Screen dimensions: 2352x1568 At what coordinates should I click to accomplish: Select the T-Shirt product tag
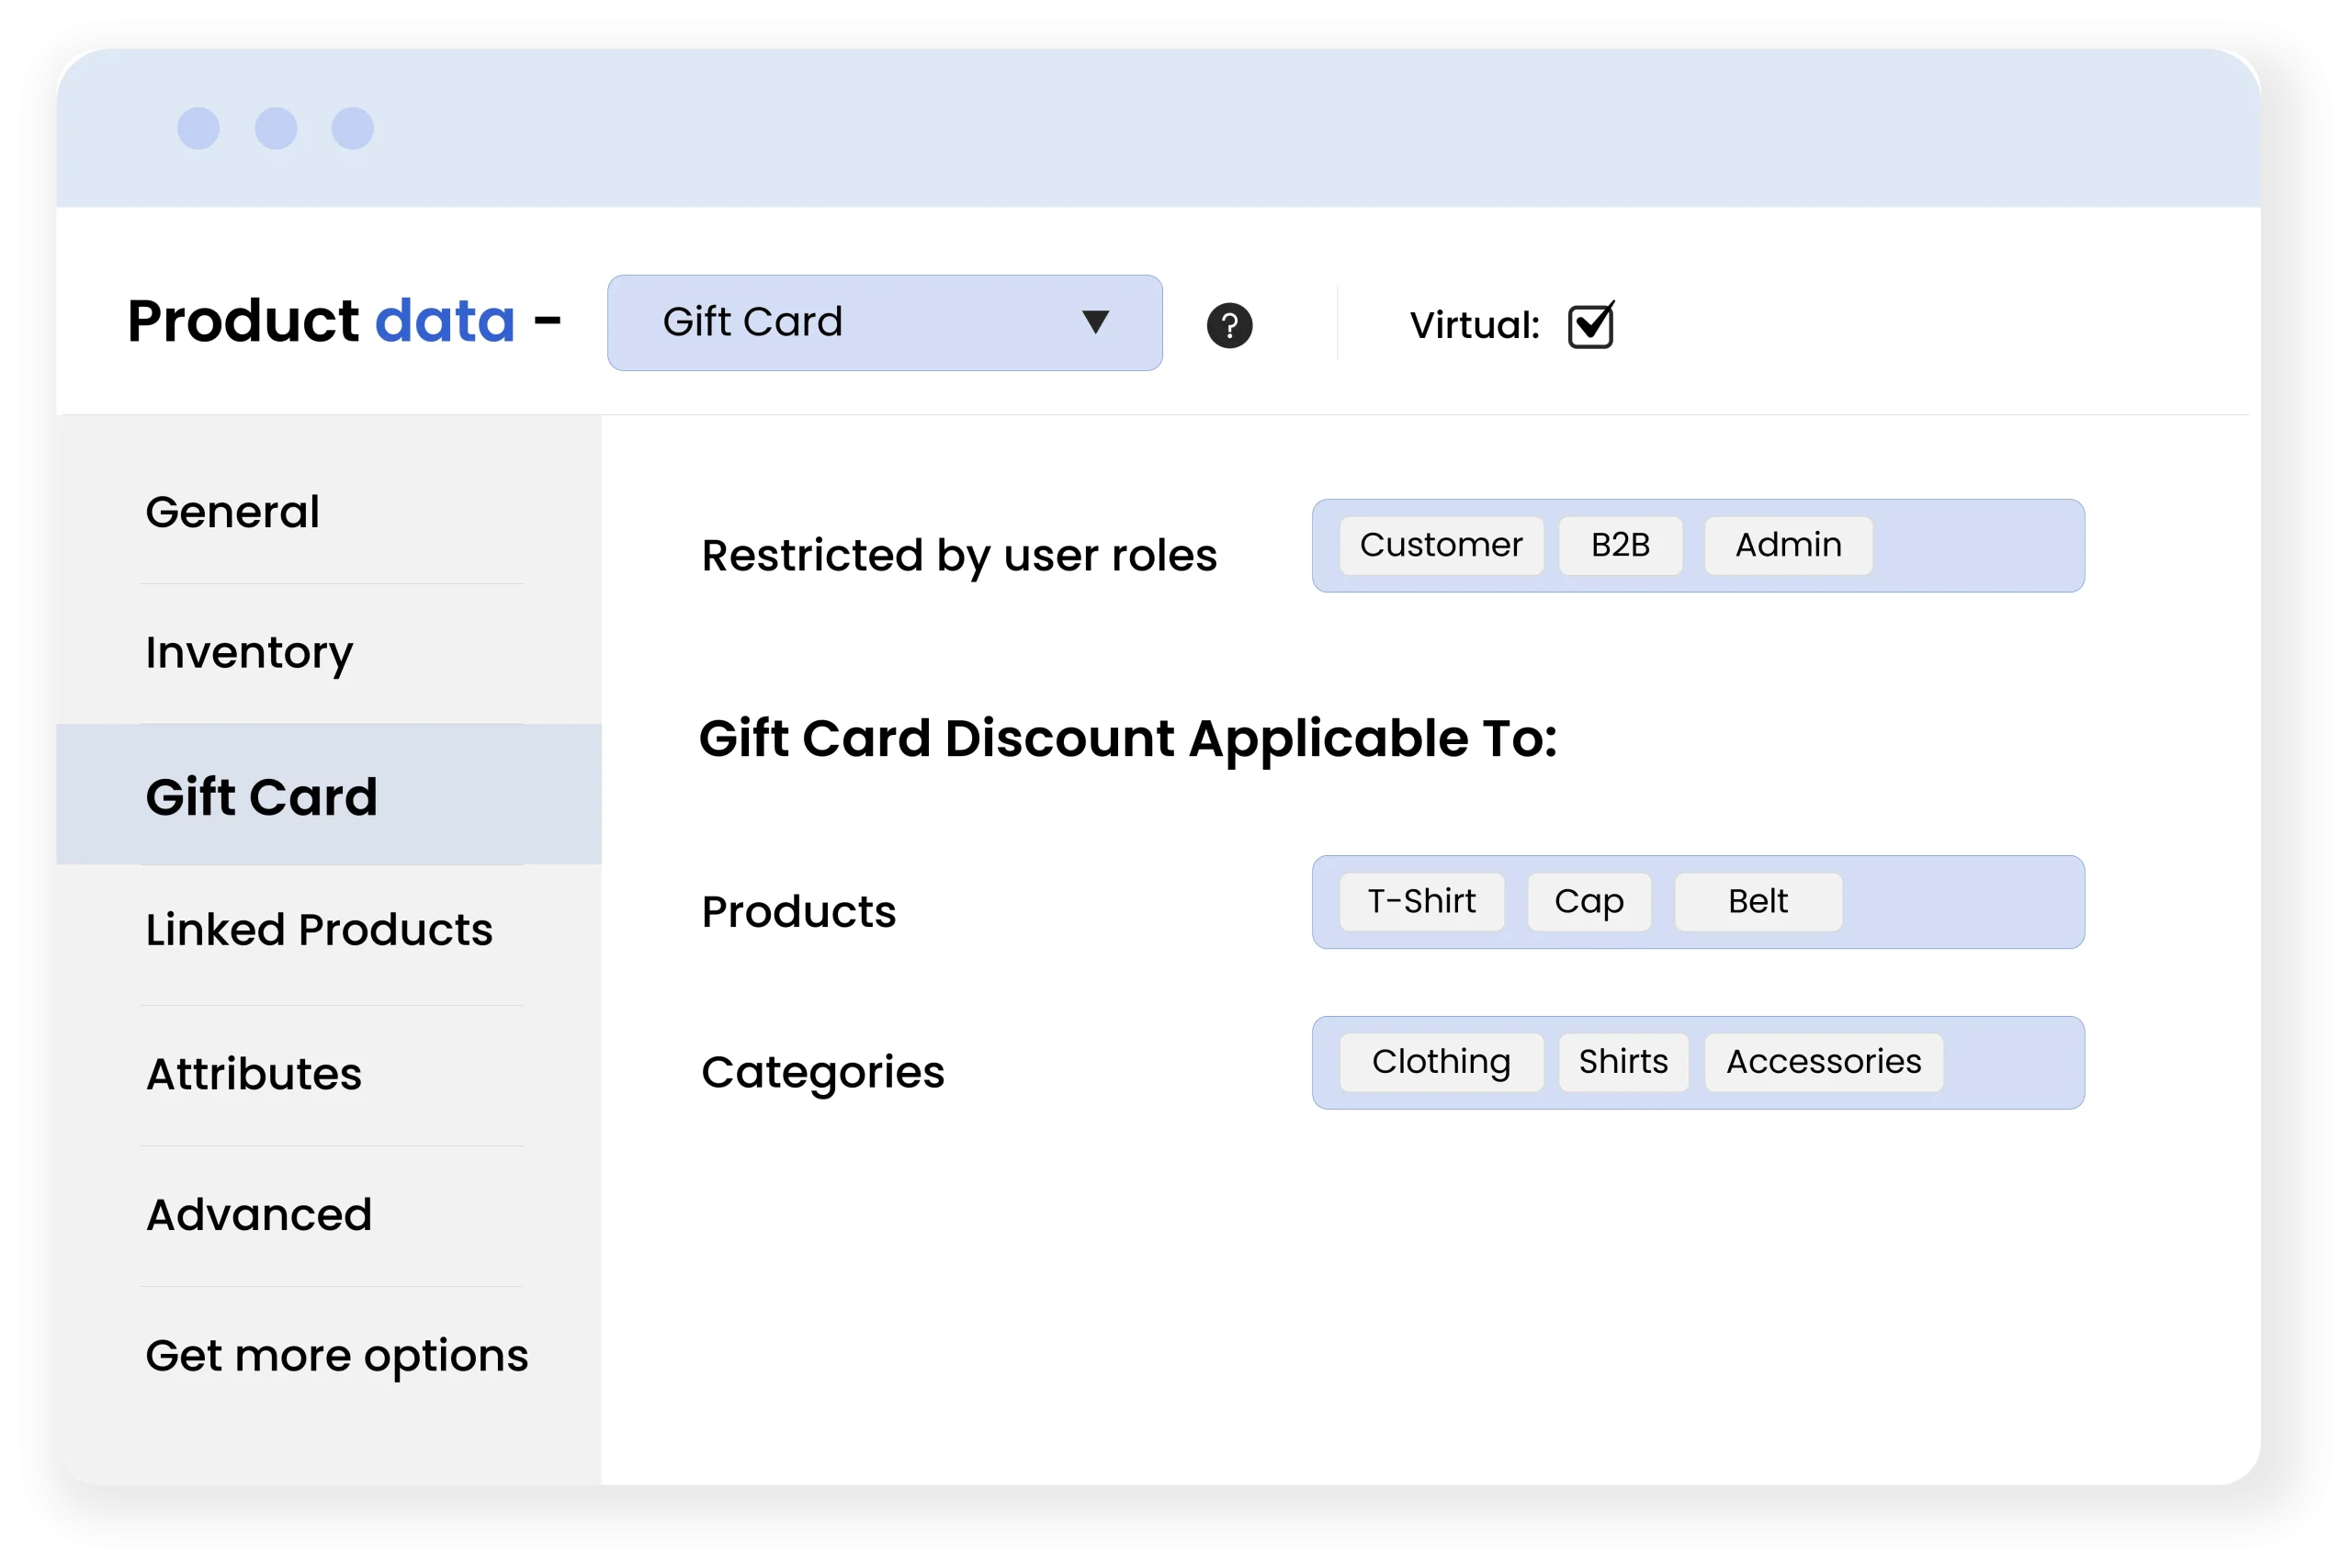tap(1421, 901)
